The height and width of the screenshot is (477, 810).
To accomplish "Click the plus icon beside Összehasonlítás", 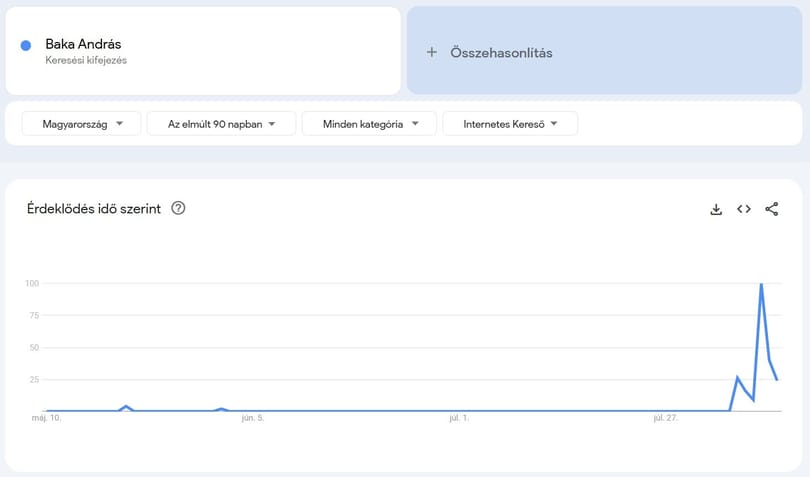I will coord(432,52).
